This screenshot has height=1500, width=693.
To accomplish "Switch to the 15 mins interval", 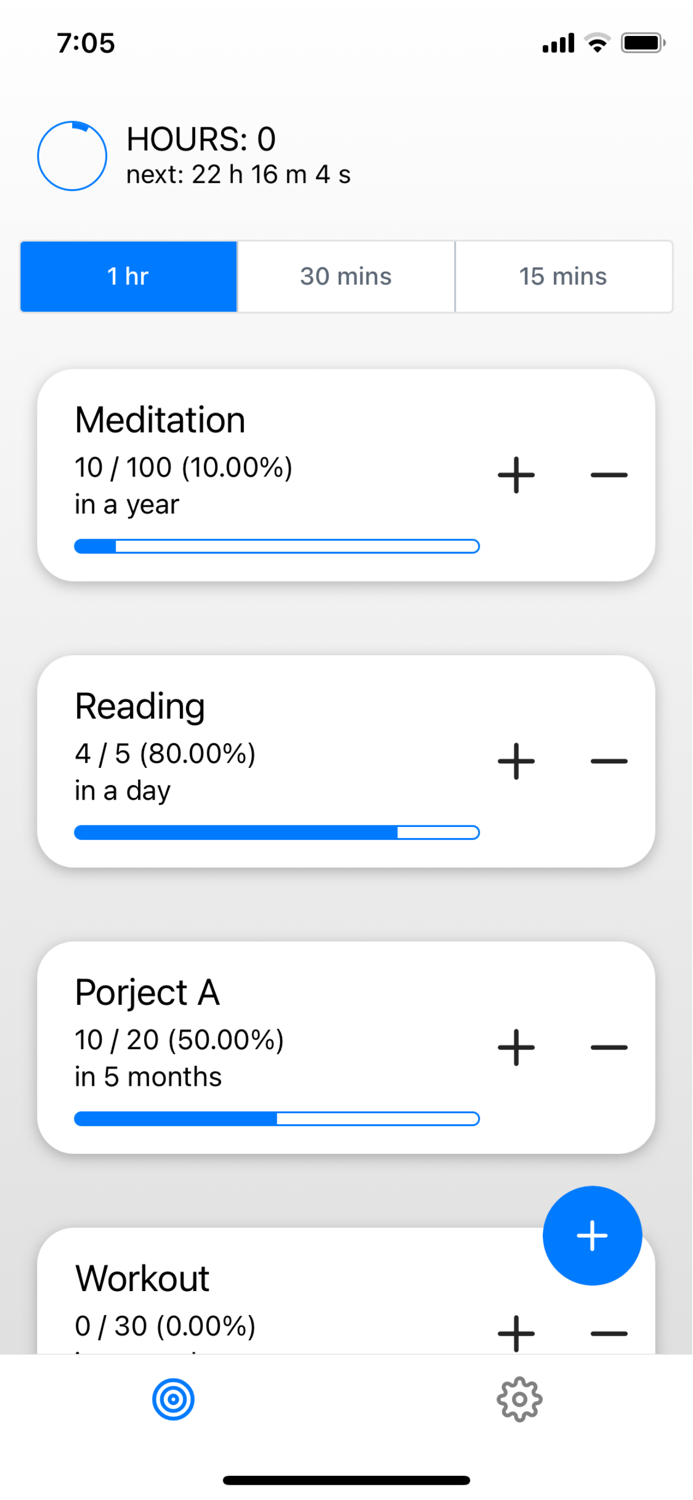I will [564, 276].
